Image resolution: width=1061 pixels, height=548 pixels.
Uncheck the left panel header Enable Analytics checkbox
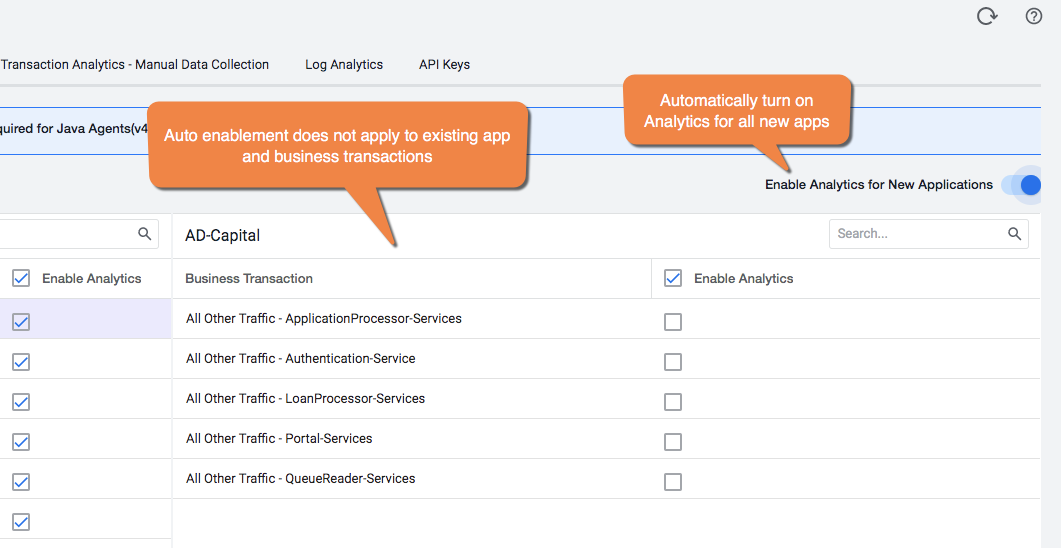coord(21,278)
